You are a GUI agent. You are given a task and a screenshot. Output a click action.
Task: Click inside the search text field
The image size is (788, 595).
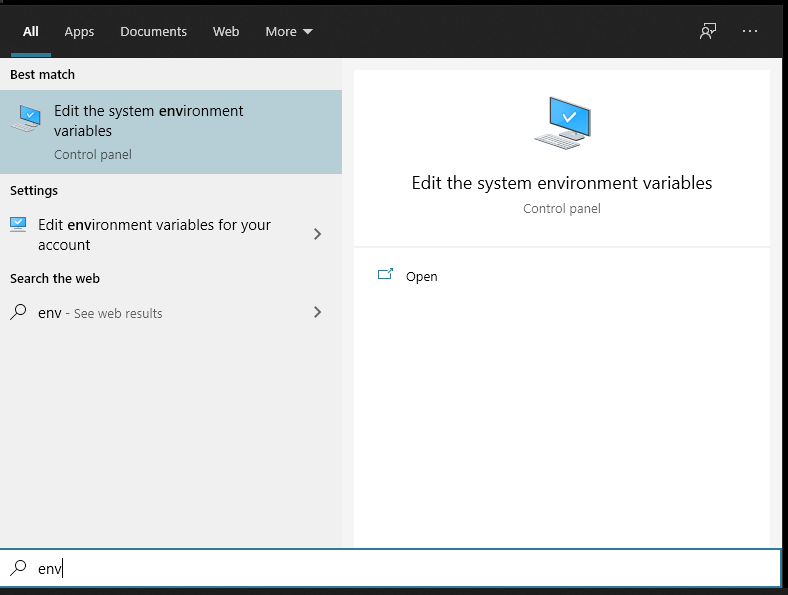pyautogui.click(x=400, y=568)
